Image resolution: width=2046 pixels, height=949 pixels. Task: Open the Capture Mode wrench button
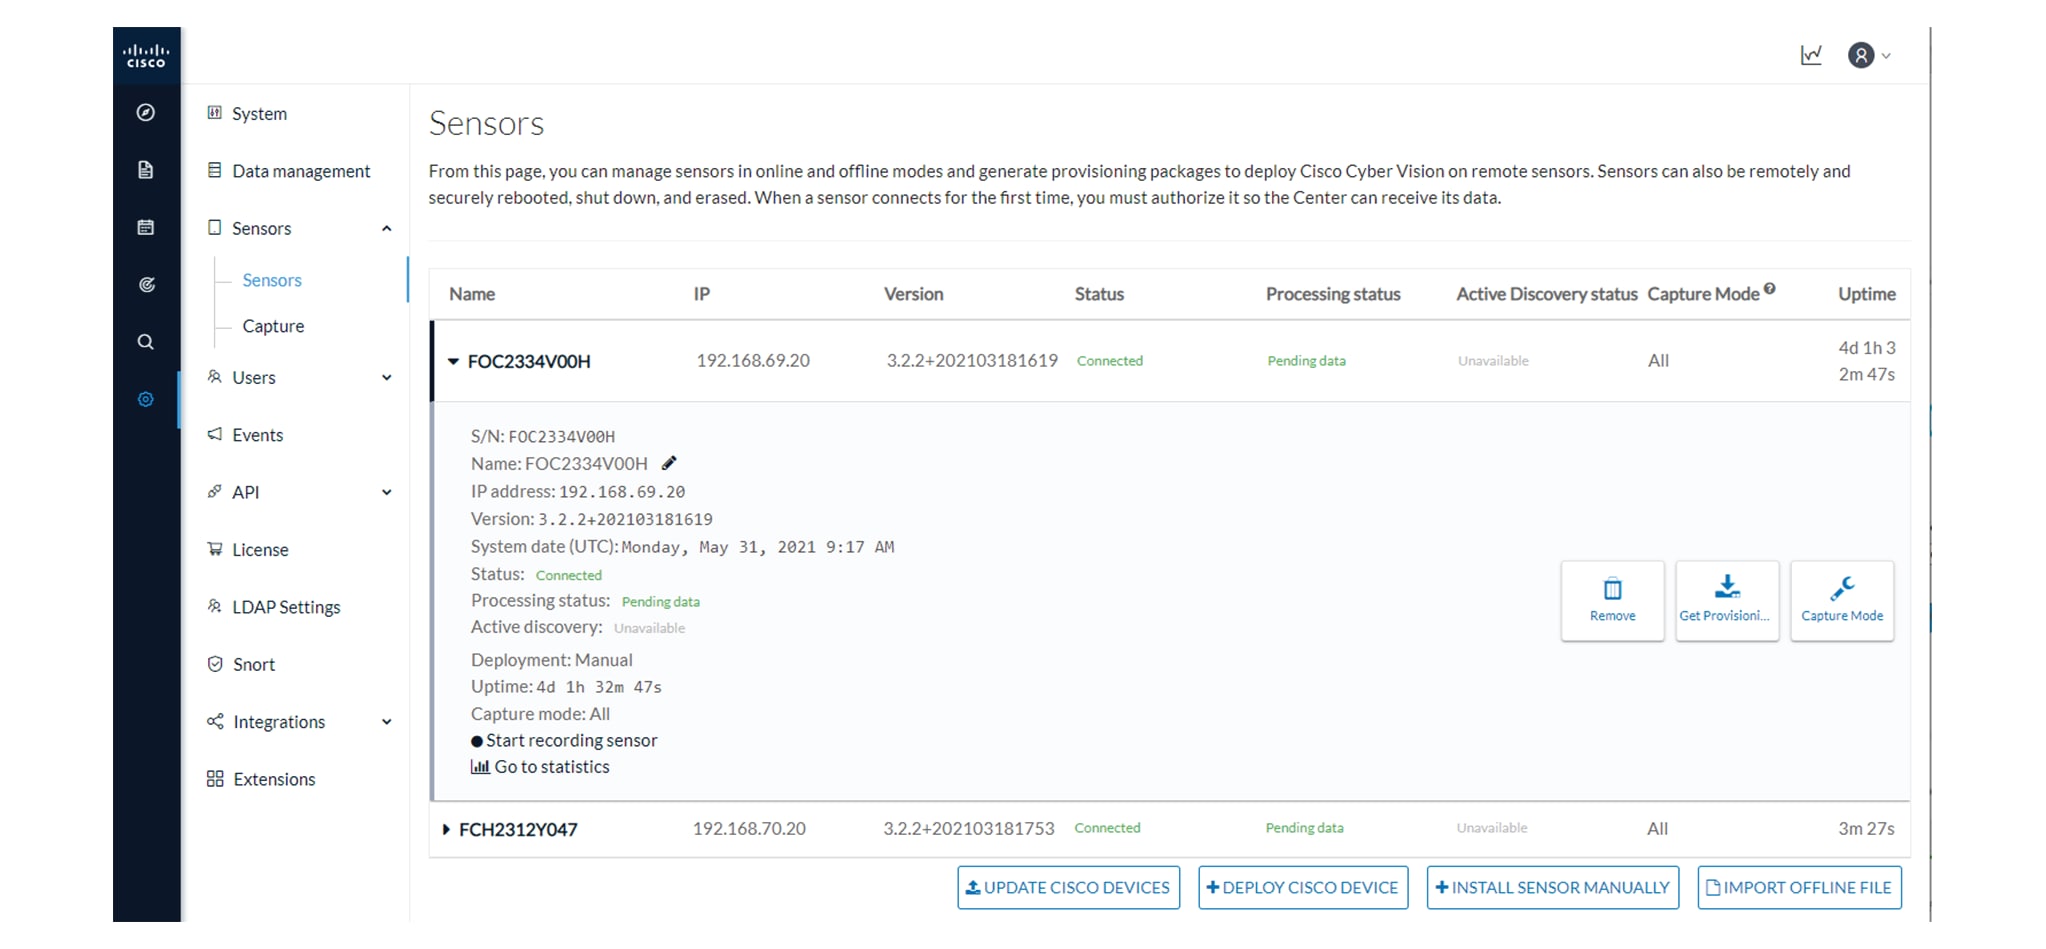1842,600
